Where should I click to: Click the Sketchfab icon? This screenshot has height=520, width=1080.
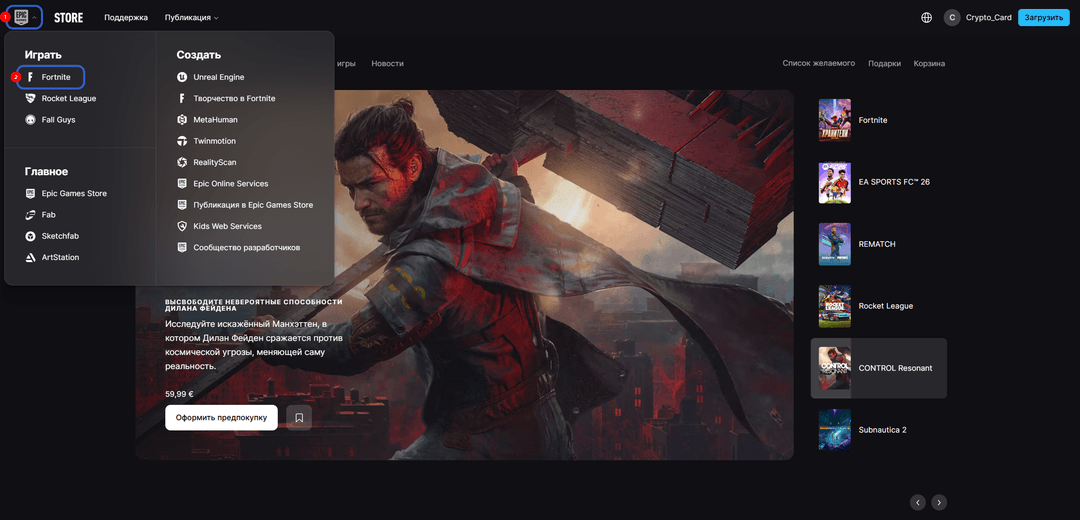[x=30, y=236]
